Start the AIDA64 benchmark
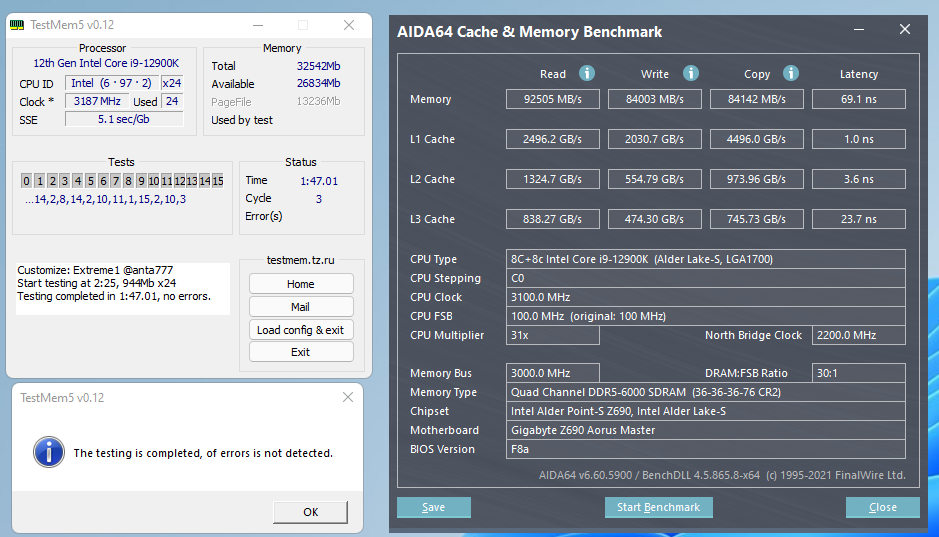The image size is (939, 537). pyautogui.click(x=658, y=507)
